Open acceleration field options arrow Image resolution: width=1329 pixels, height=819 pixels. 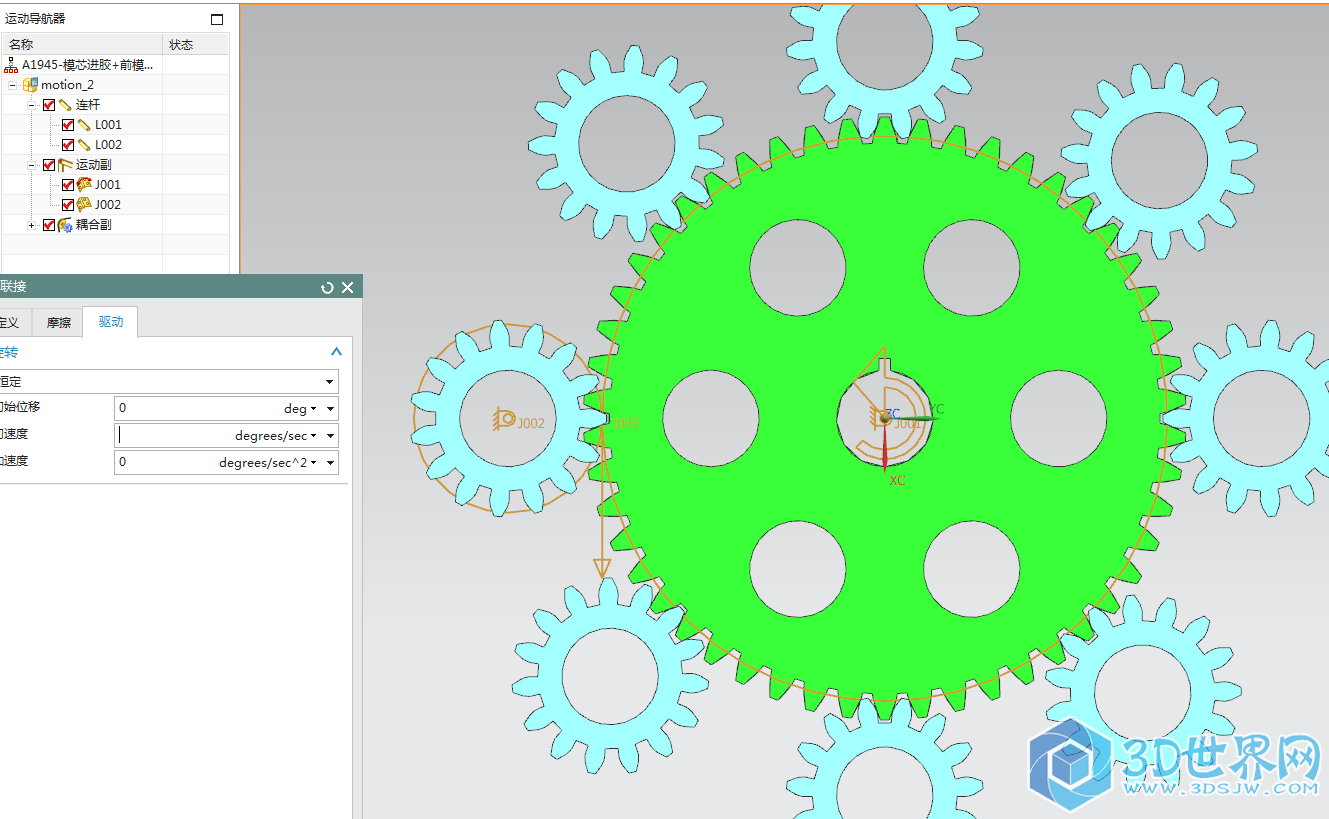click(330, 462)
